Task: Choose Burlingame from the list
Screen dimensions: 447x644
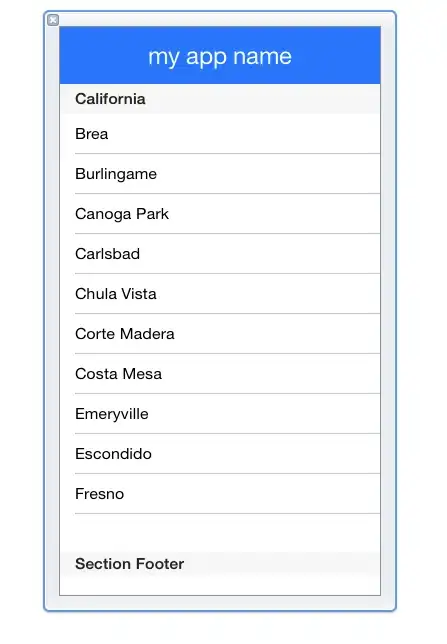Action: [220, 174]
